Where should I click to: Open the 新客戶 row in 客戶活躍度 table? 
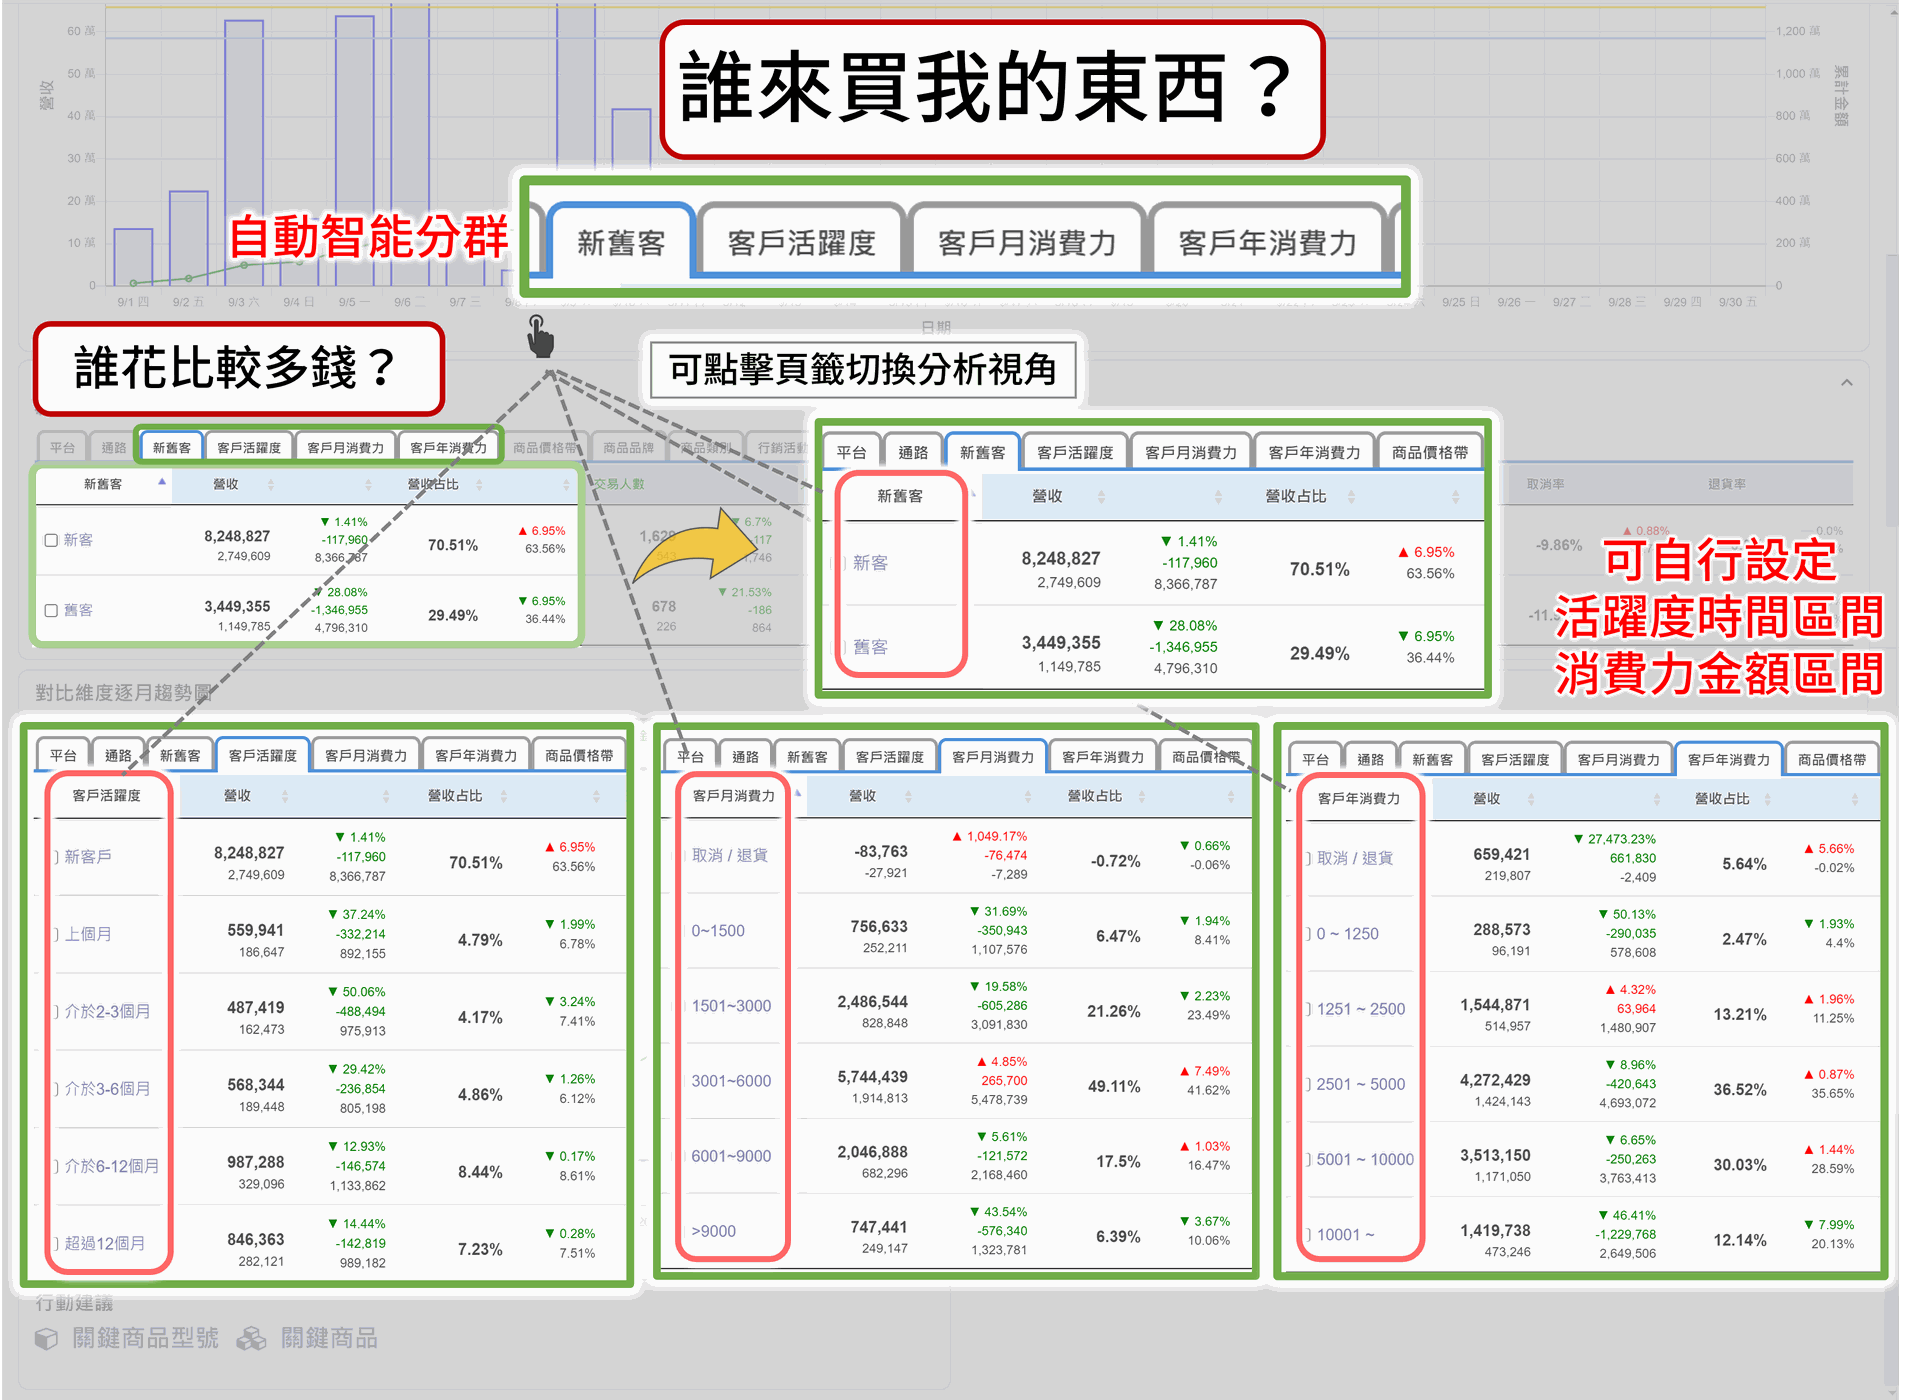point(88,857)
